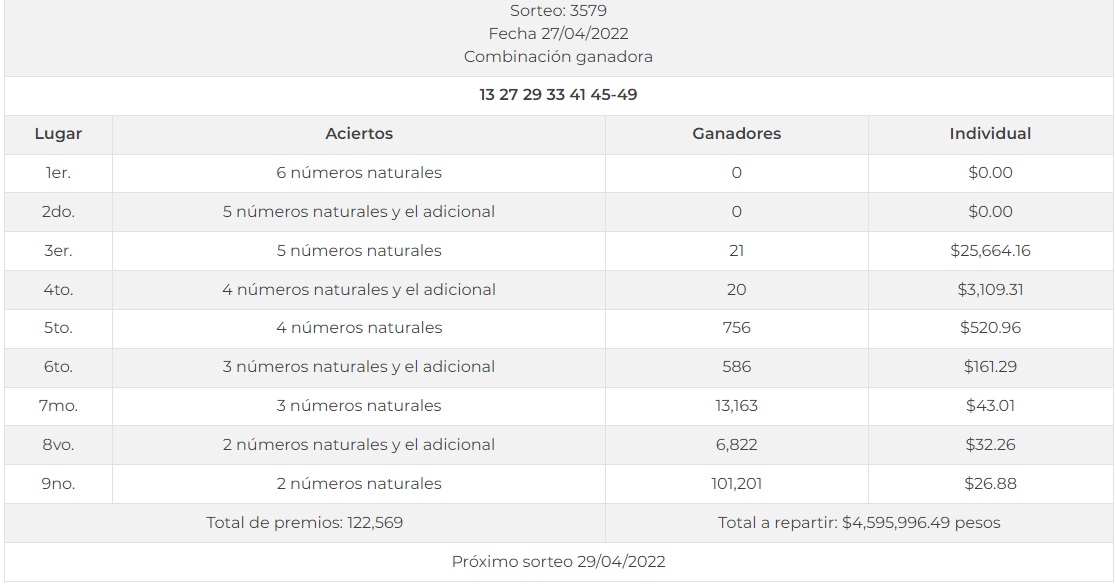This screenshot has height=585, width=1115.
Task: Click the 756 winners cell
Action: [x=736, y=328]
